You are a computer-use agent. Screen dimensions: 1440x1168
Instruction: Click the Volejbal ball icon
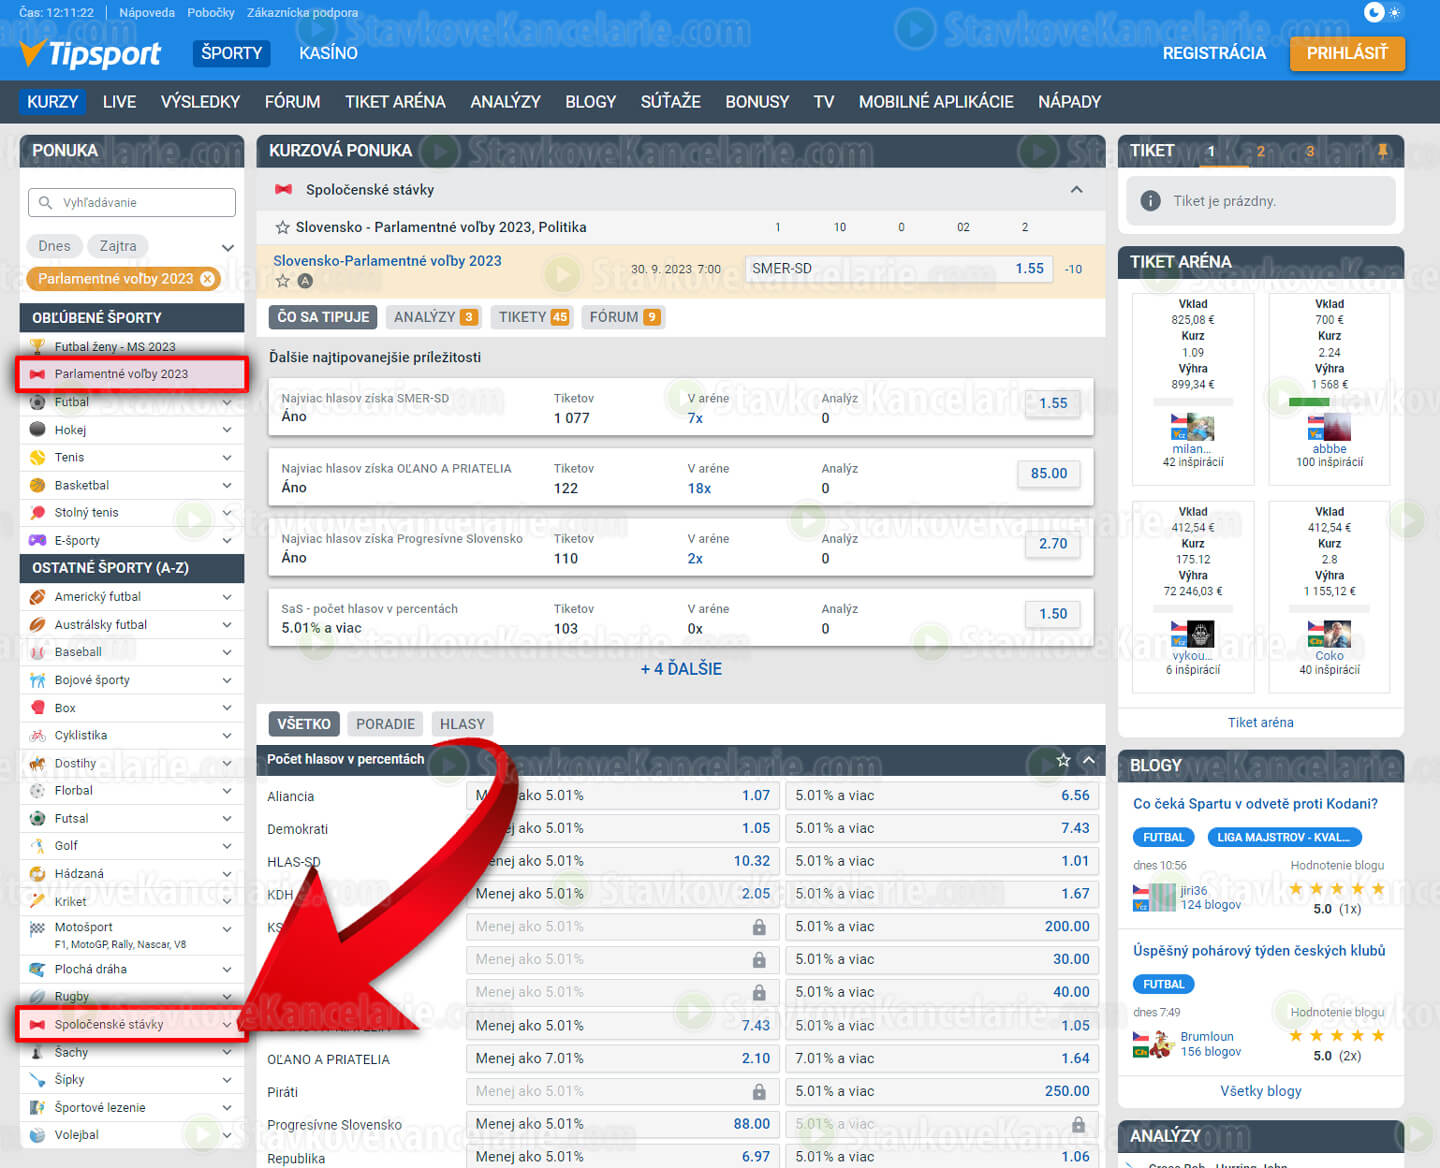pos(37,1135)
